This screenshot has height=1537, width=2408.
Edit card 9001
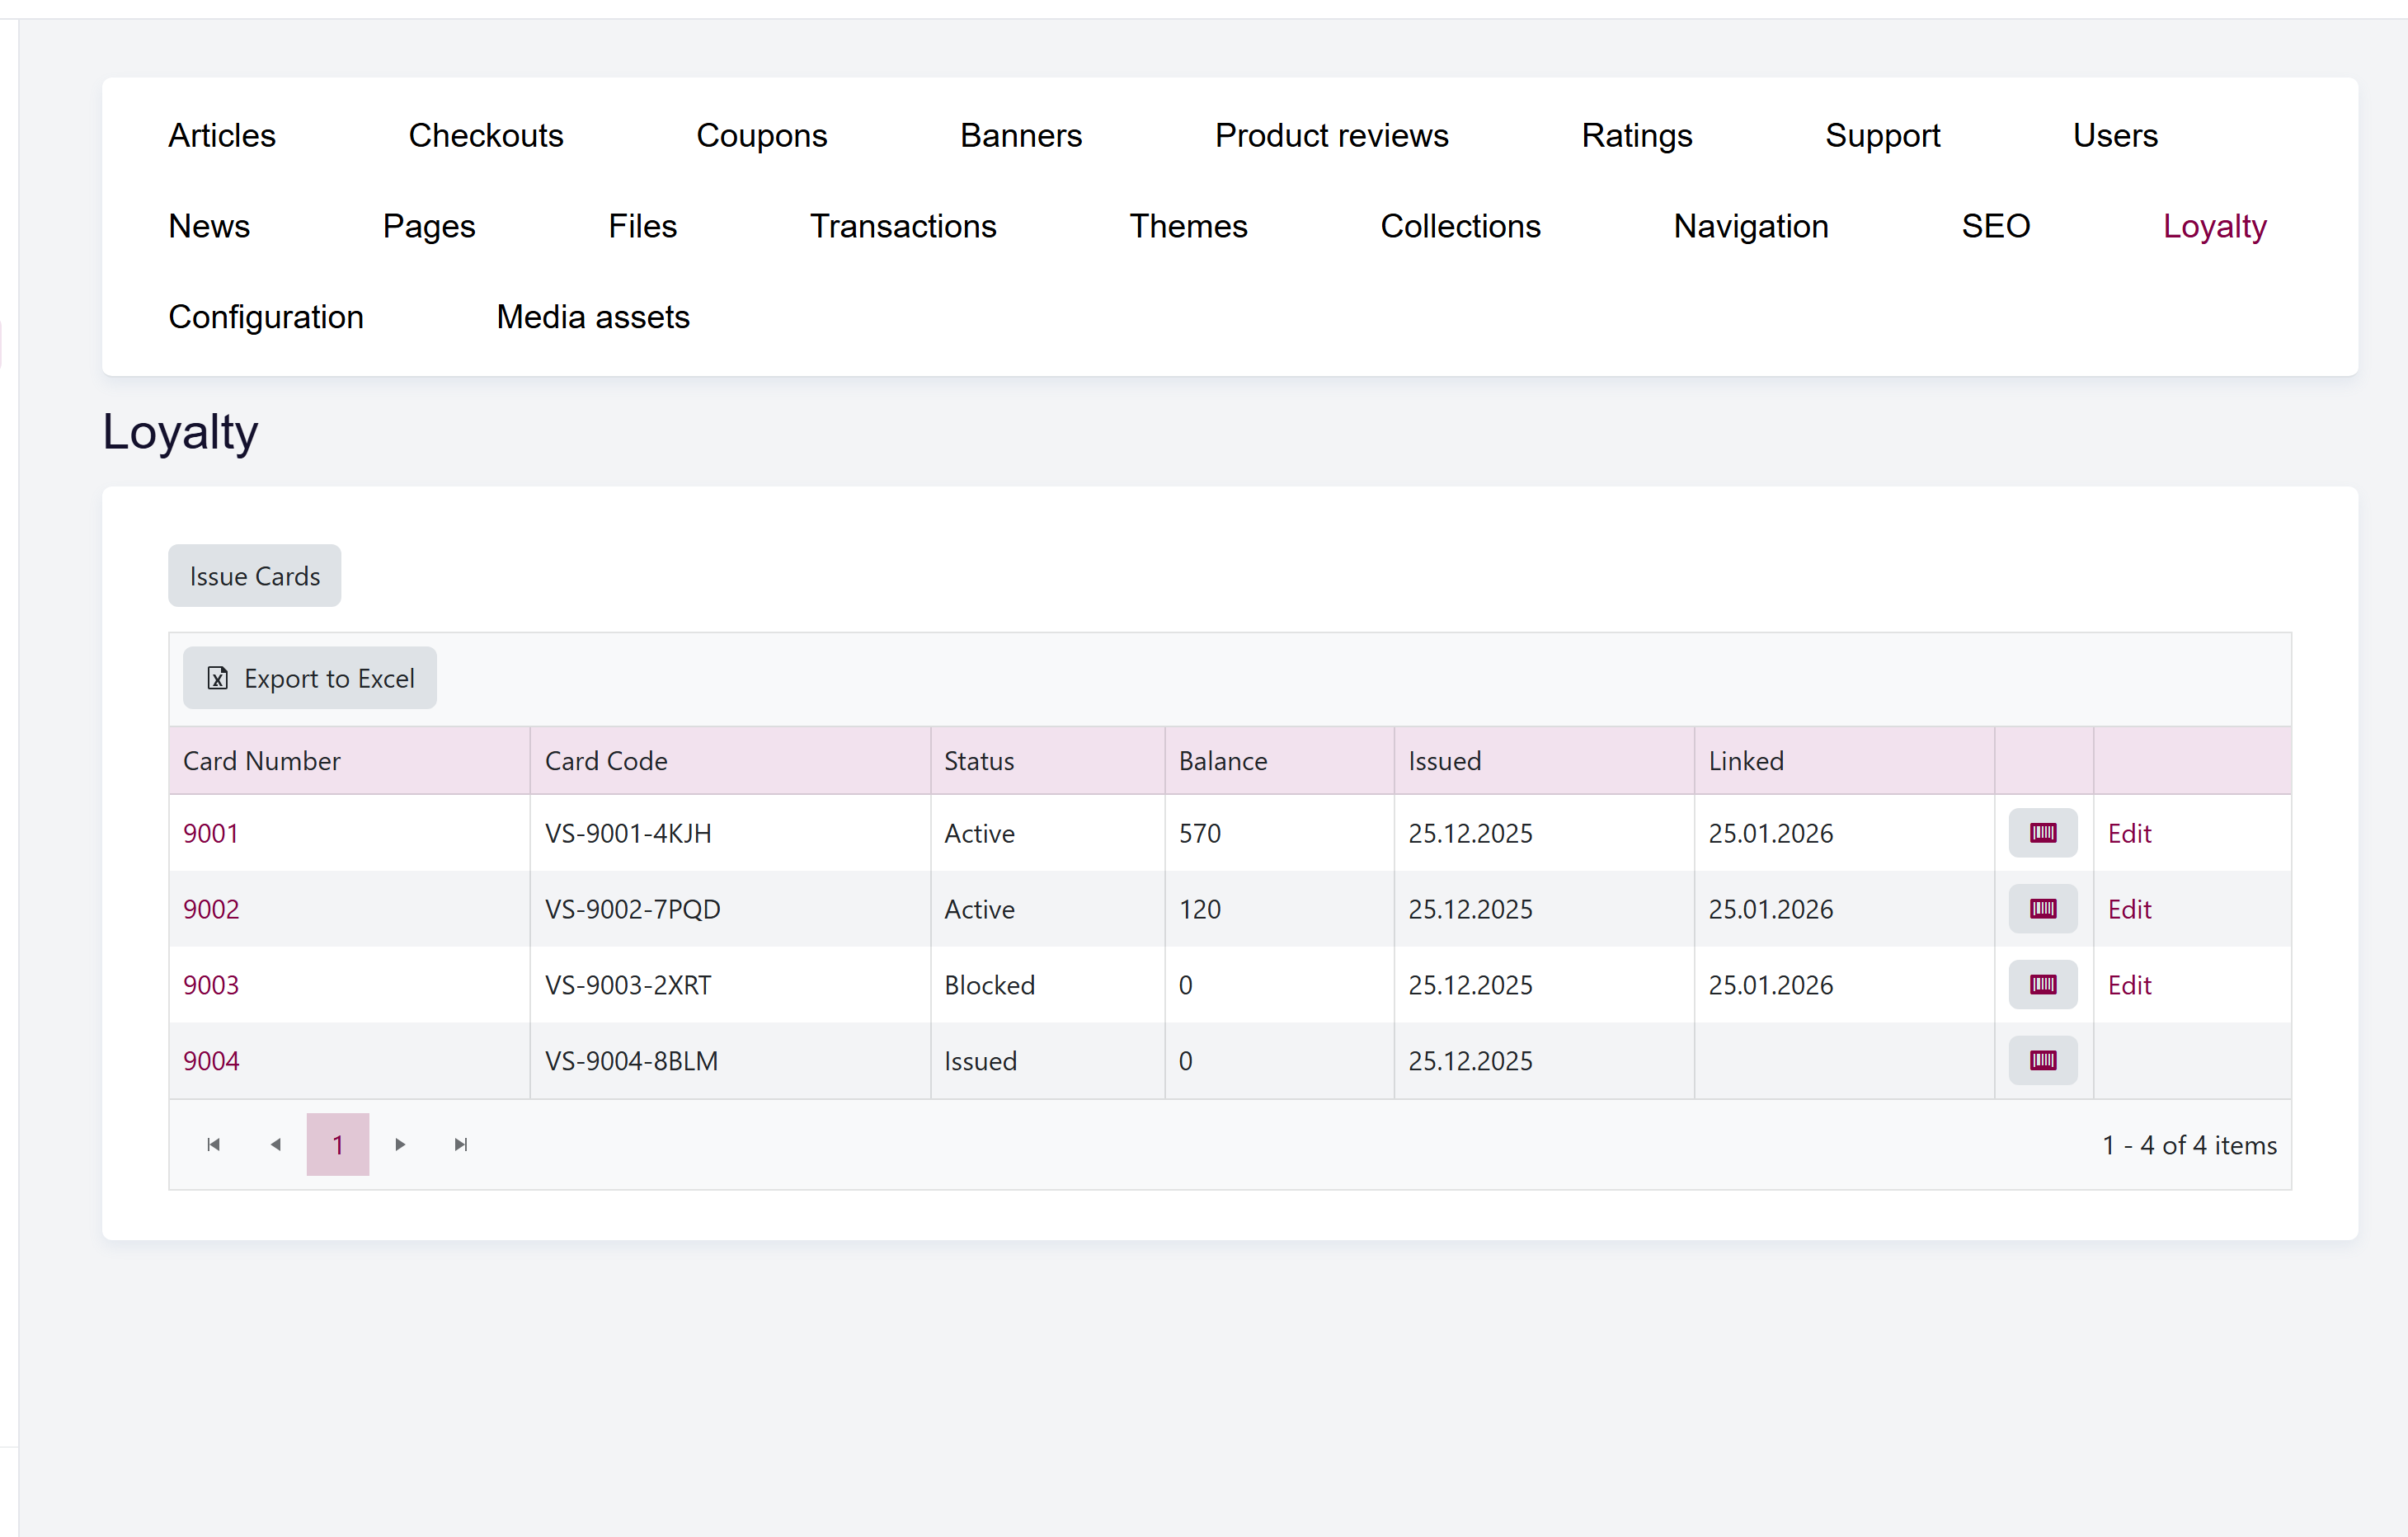2129,833
